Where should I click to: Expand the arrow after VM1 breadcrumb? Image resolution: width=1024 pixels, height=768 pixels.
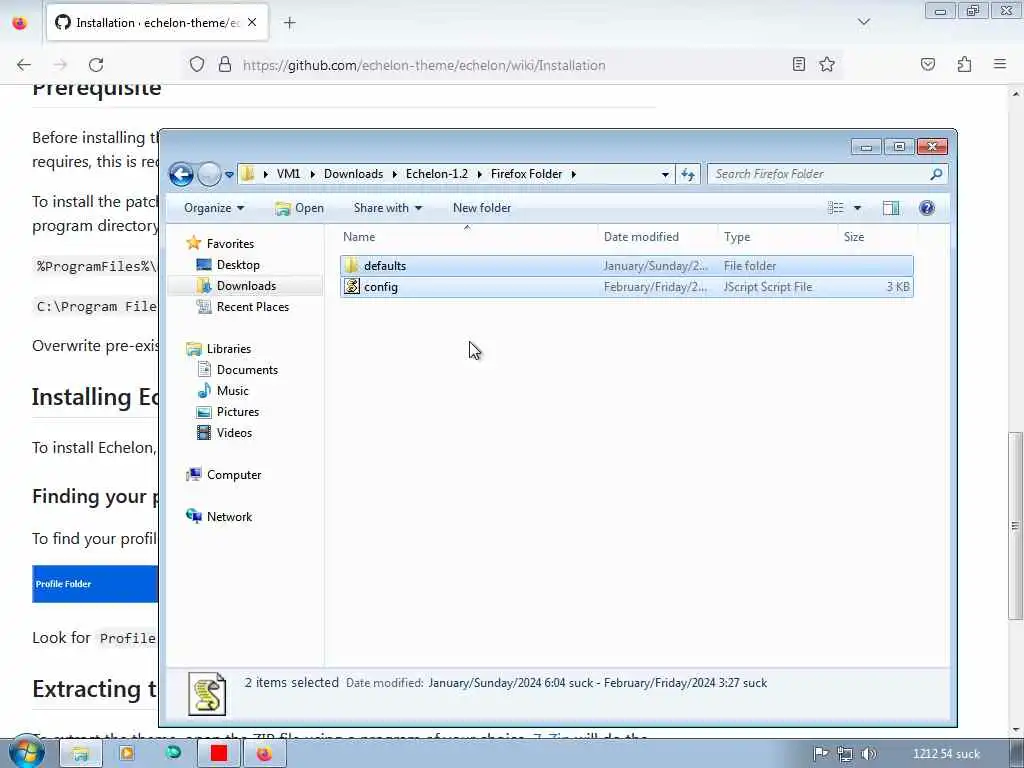tap(312, 174)
